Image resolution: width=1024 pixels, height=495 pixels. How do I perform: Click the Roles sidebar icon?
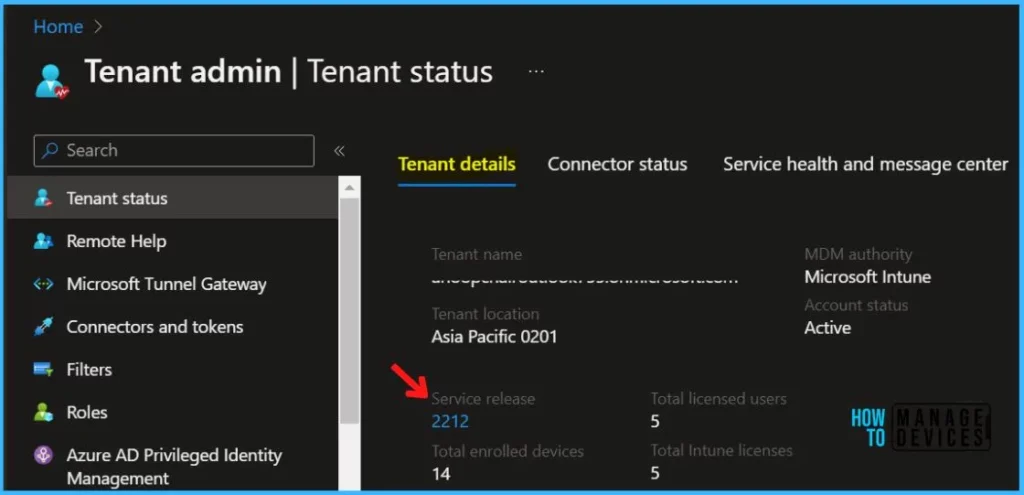(43, 412)
